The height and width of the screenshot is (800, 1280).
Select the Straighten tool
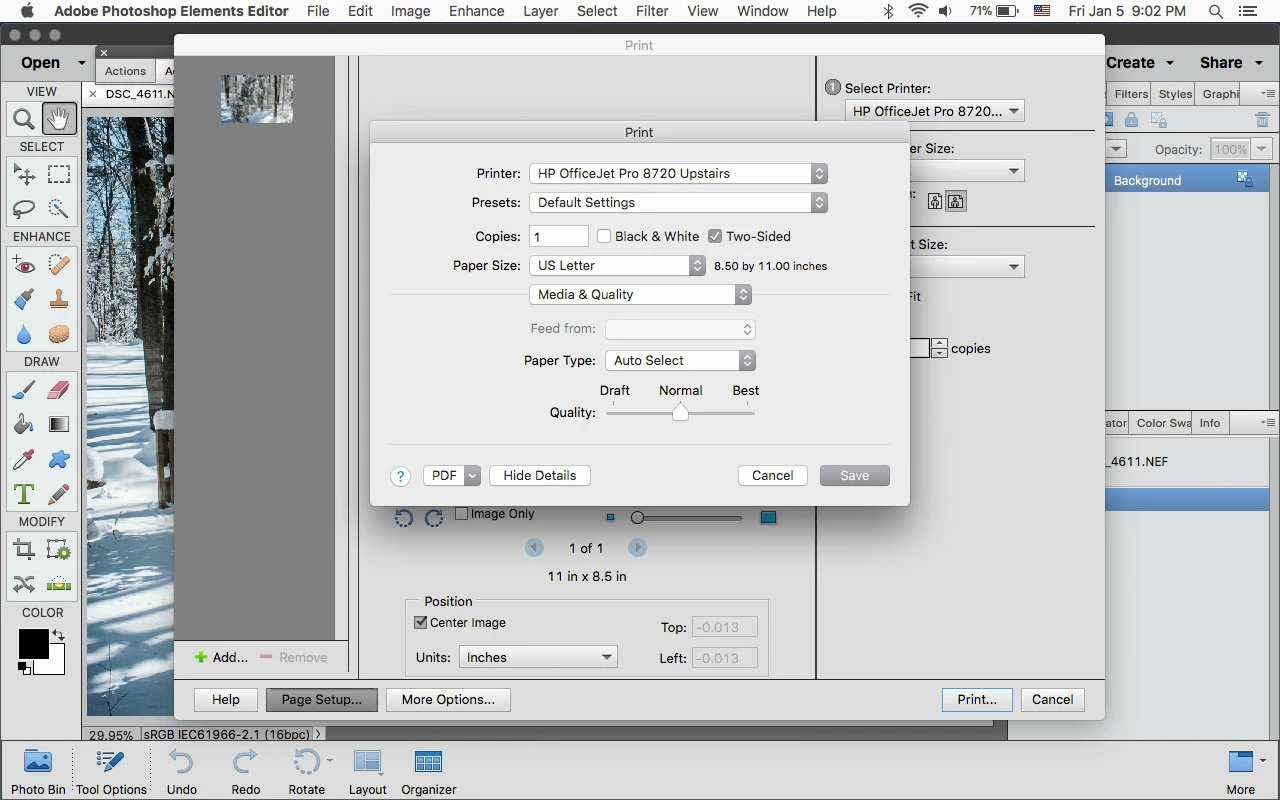59,584
